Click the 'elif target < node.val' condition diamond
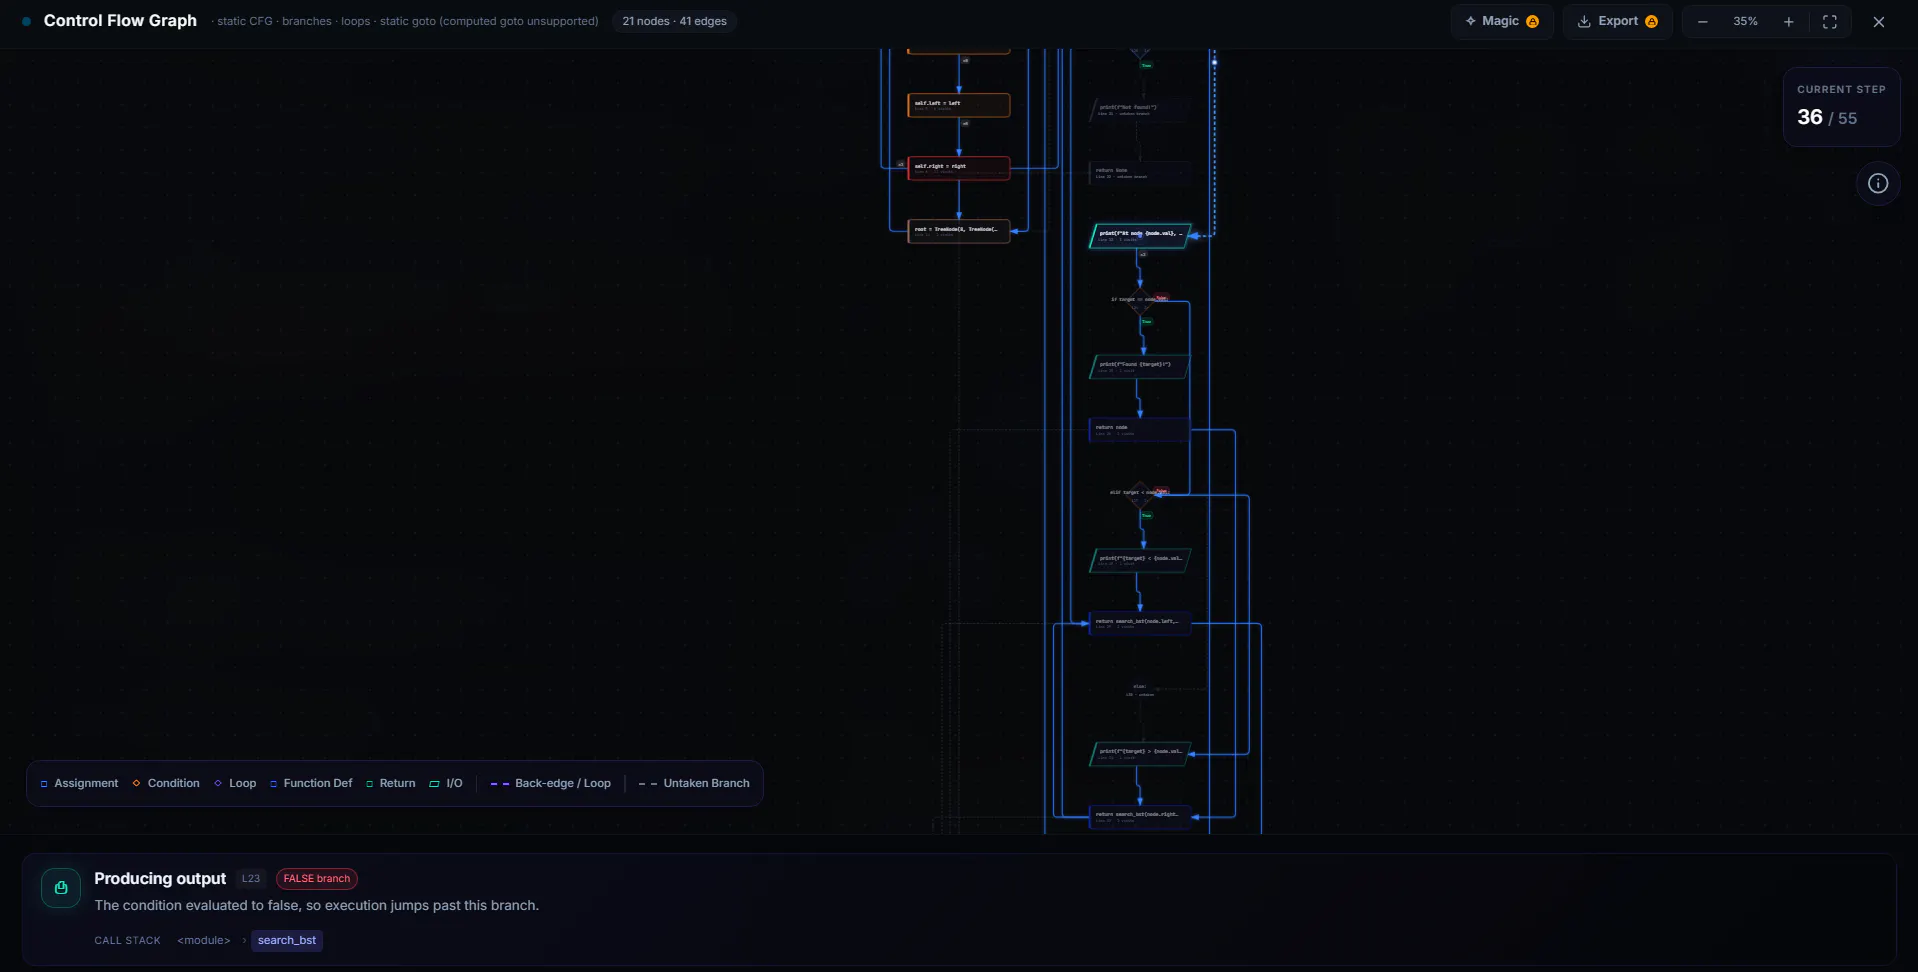This screenshot has width=1918, height=972. tap(1139, 493)
